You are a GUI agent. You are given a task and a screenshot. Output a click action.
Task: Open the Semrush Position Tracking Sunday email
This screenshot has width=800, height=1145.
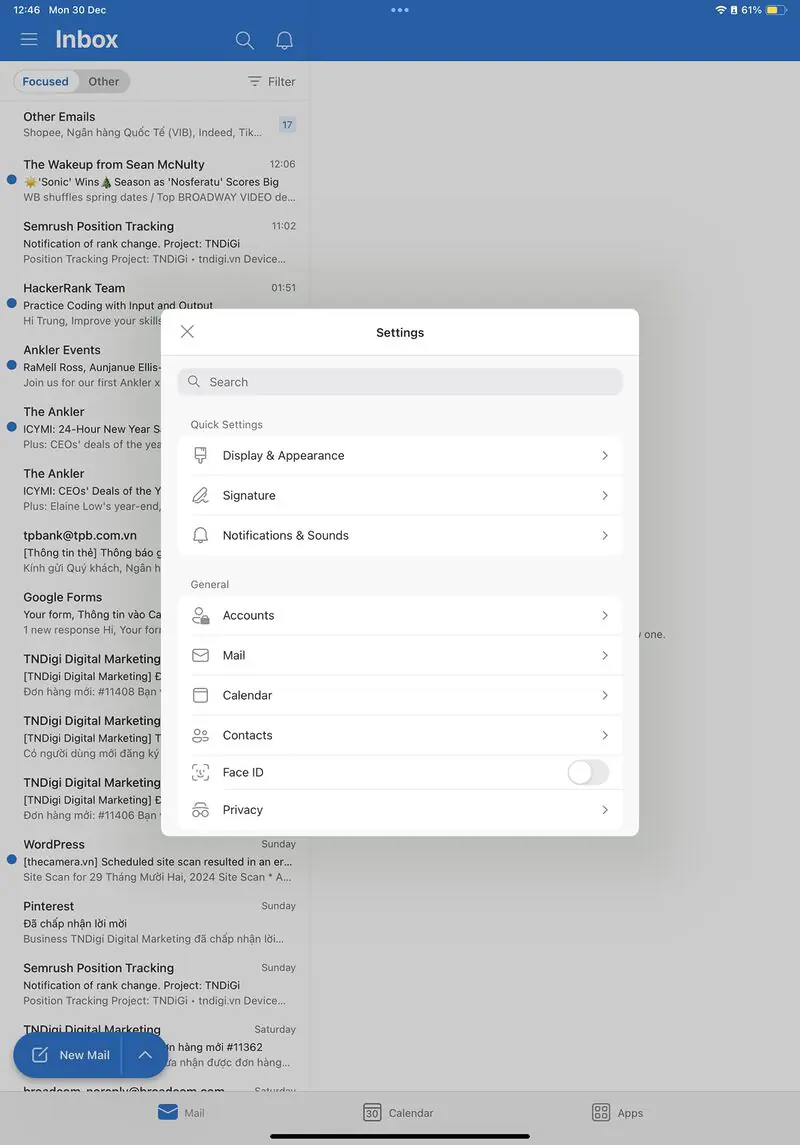click(x=154, y=984)
